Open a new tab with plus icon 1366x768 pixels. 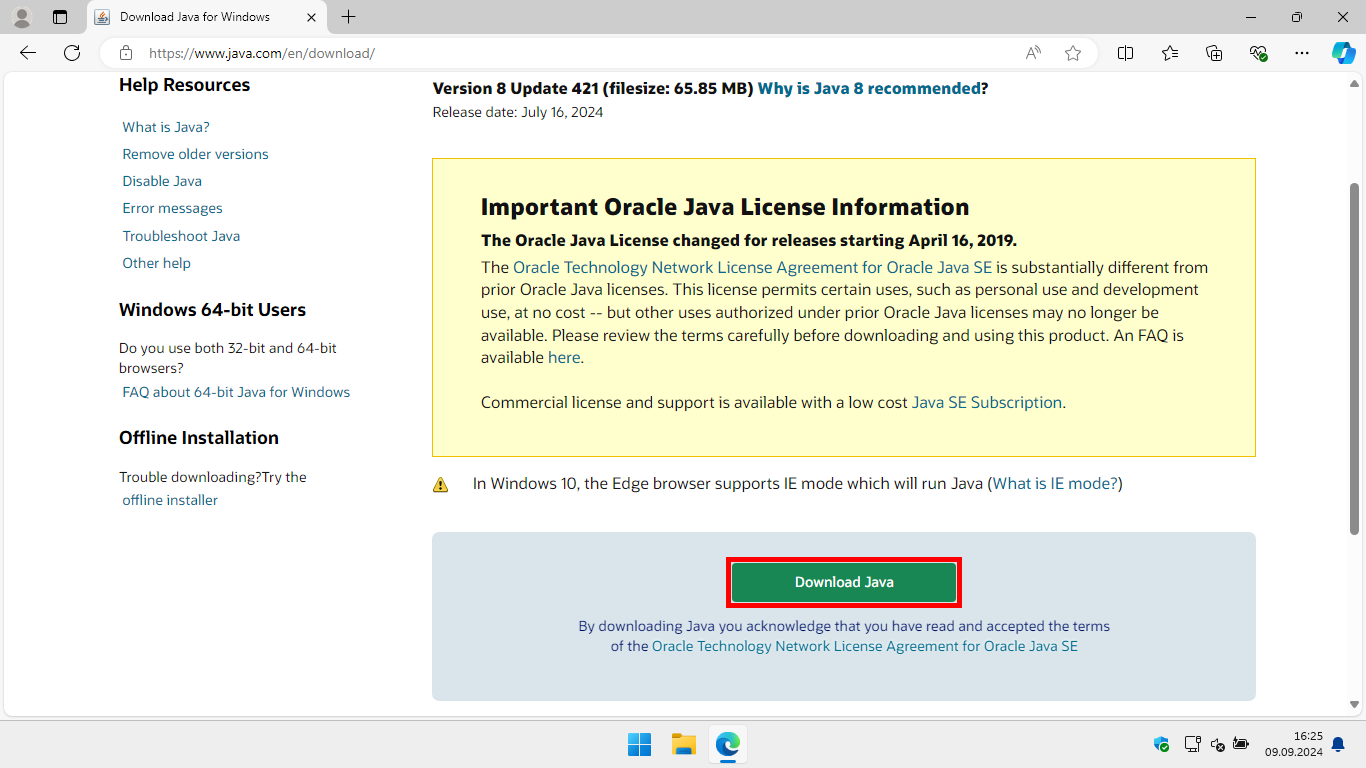[348, 17]
